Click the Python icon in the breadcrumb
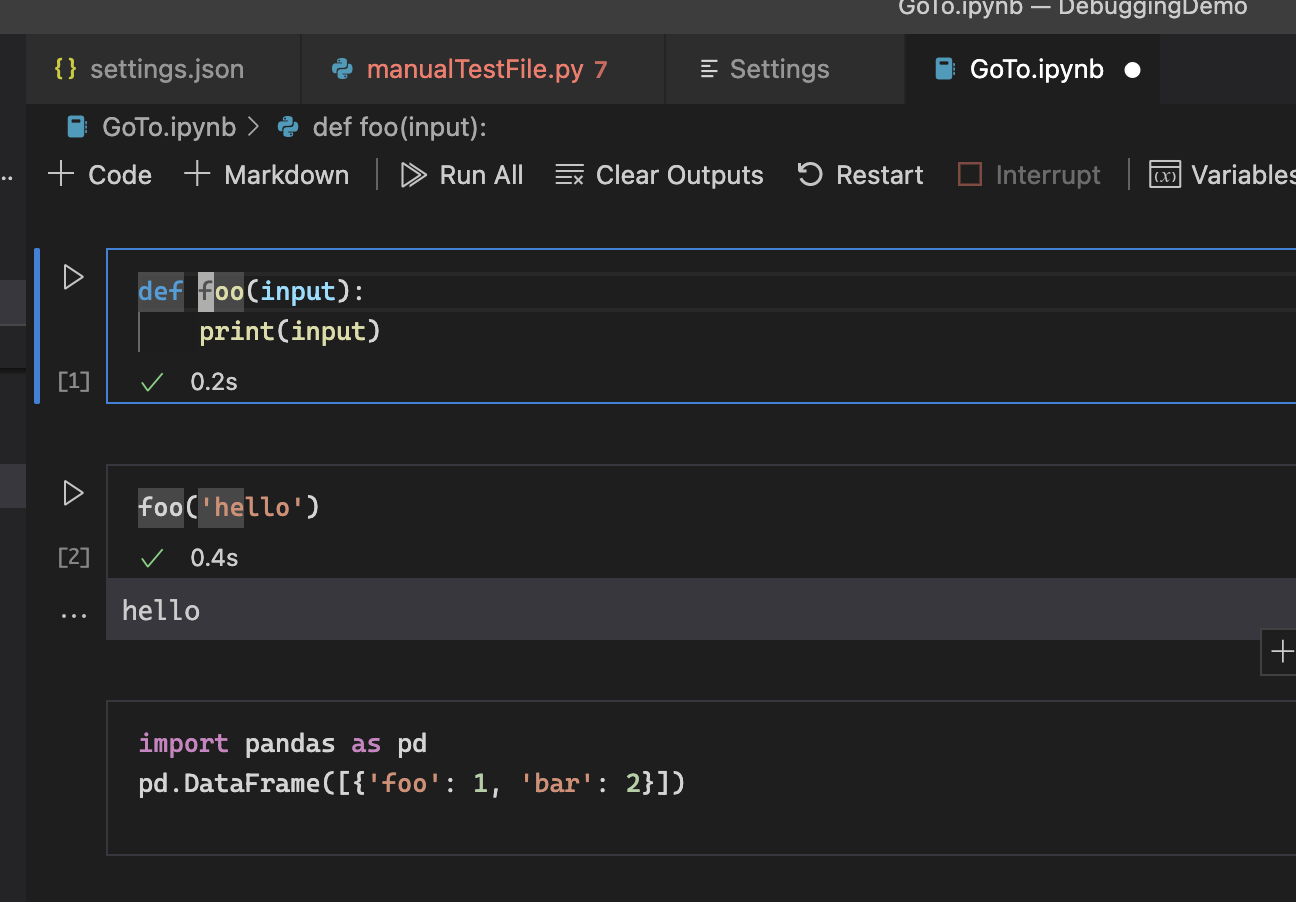1296x902 pixels. coord(289,127)
